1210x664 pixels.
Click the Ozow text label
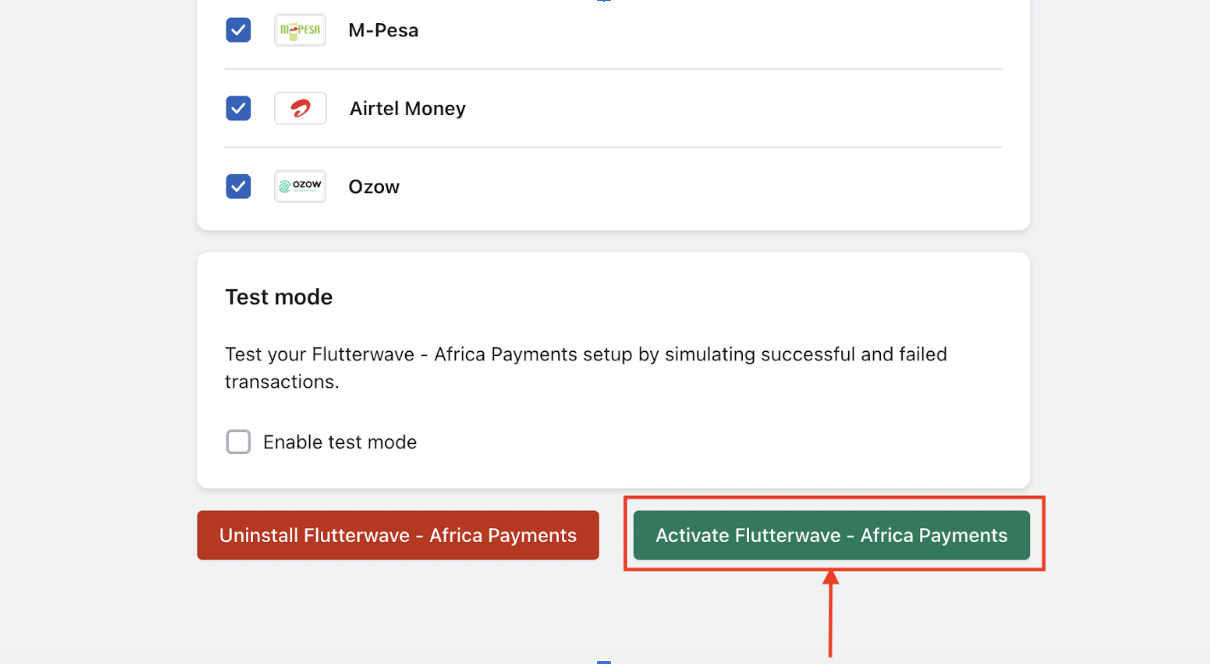click(374, 186)
